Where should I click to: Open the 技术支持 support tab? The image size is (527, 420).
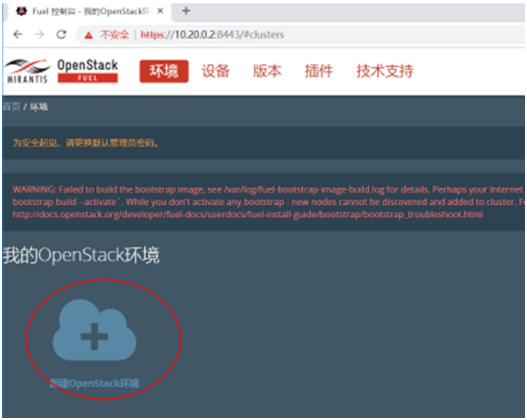pyautogui.click(x=385, y=71)
